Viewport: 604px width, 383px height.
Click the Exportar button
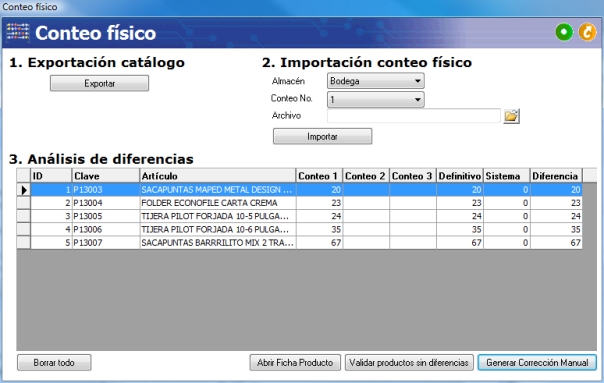tap(99, 83)
